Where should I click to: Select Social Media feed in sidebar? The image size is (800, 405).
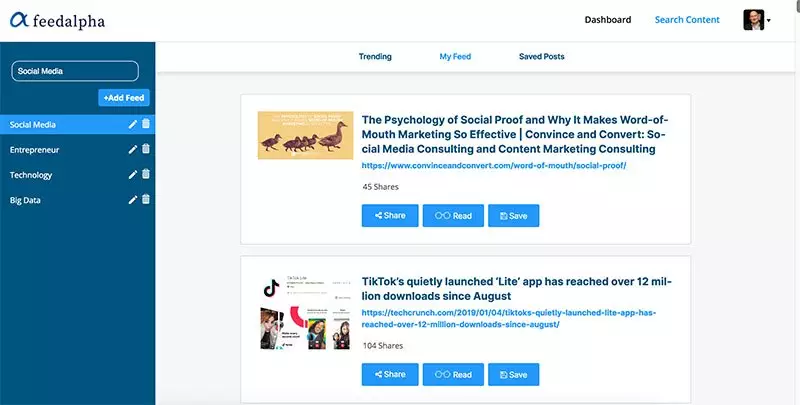(x=78, y=124)
